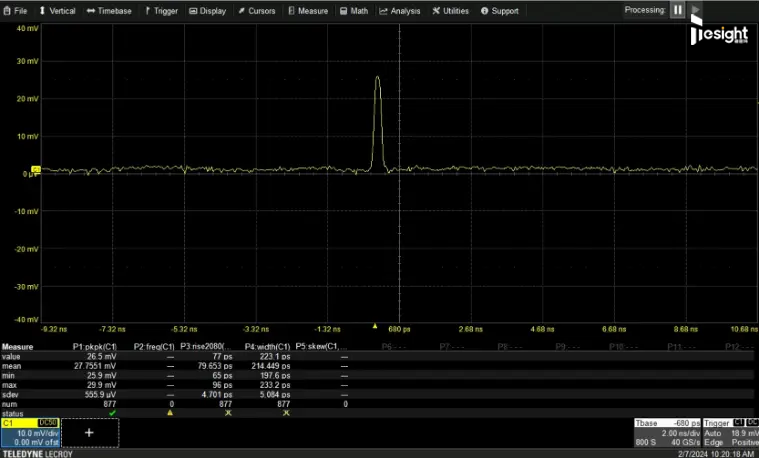
Task: Click the P1 value 26.5 mV
Action: click(x=101, y=356)
